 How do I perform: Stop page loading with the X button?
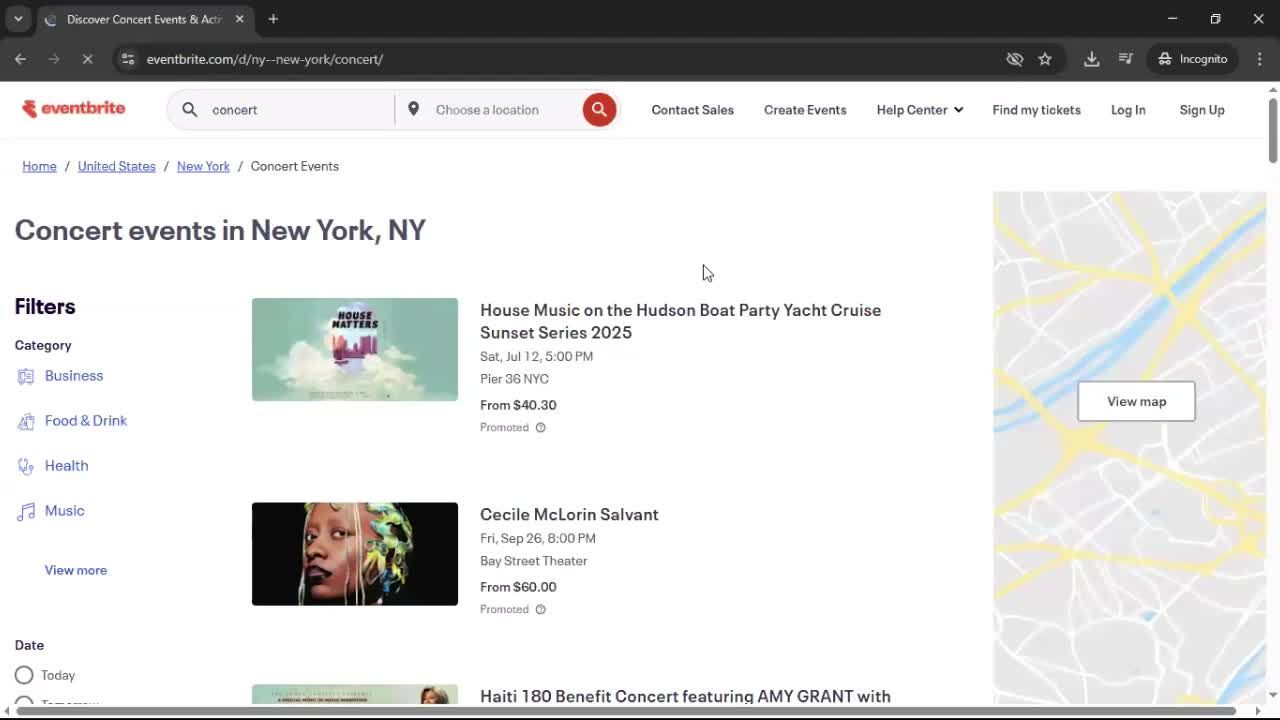pyautogui.click(x=87, y=59)
